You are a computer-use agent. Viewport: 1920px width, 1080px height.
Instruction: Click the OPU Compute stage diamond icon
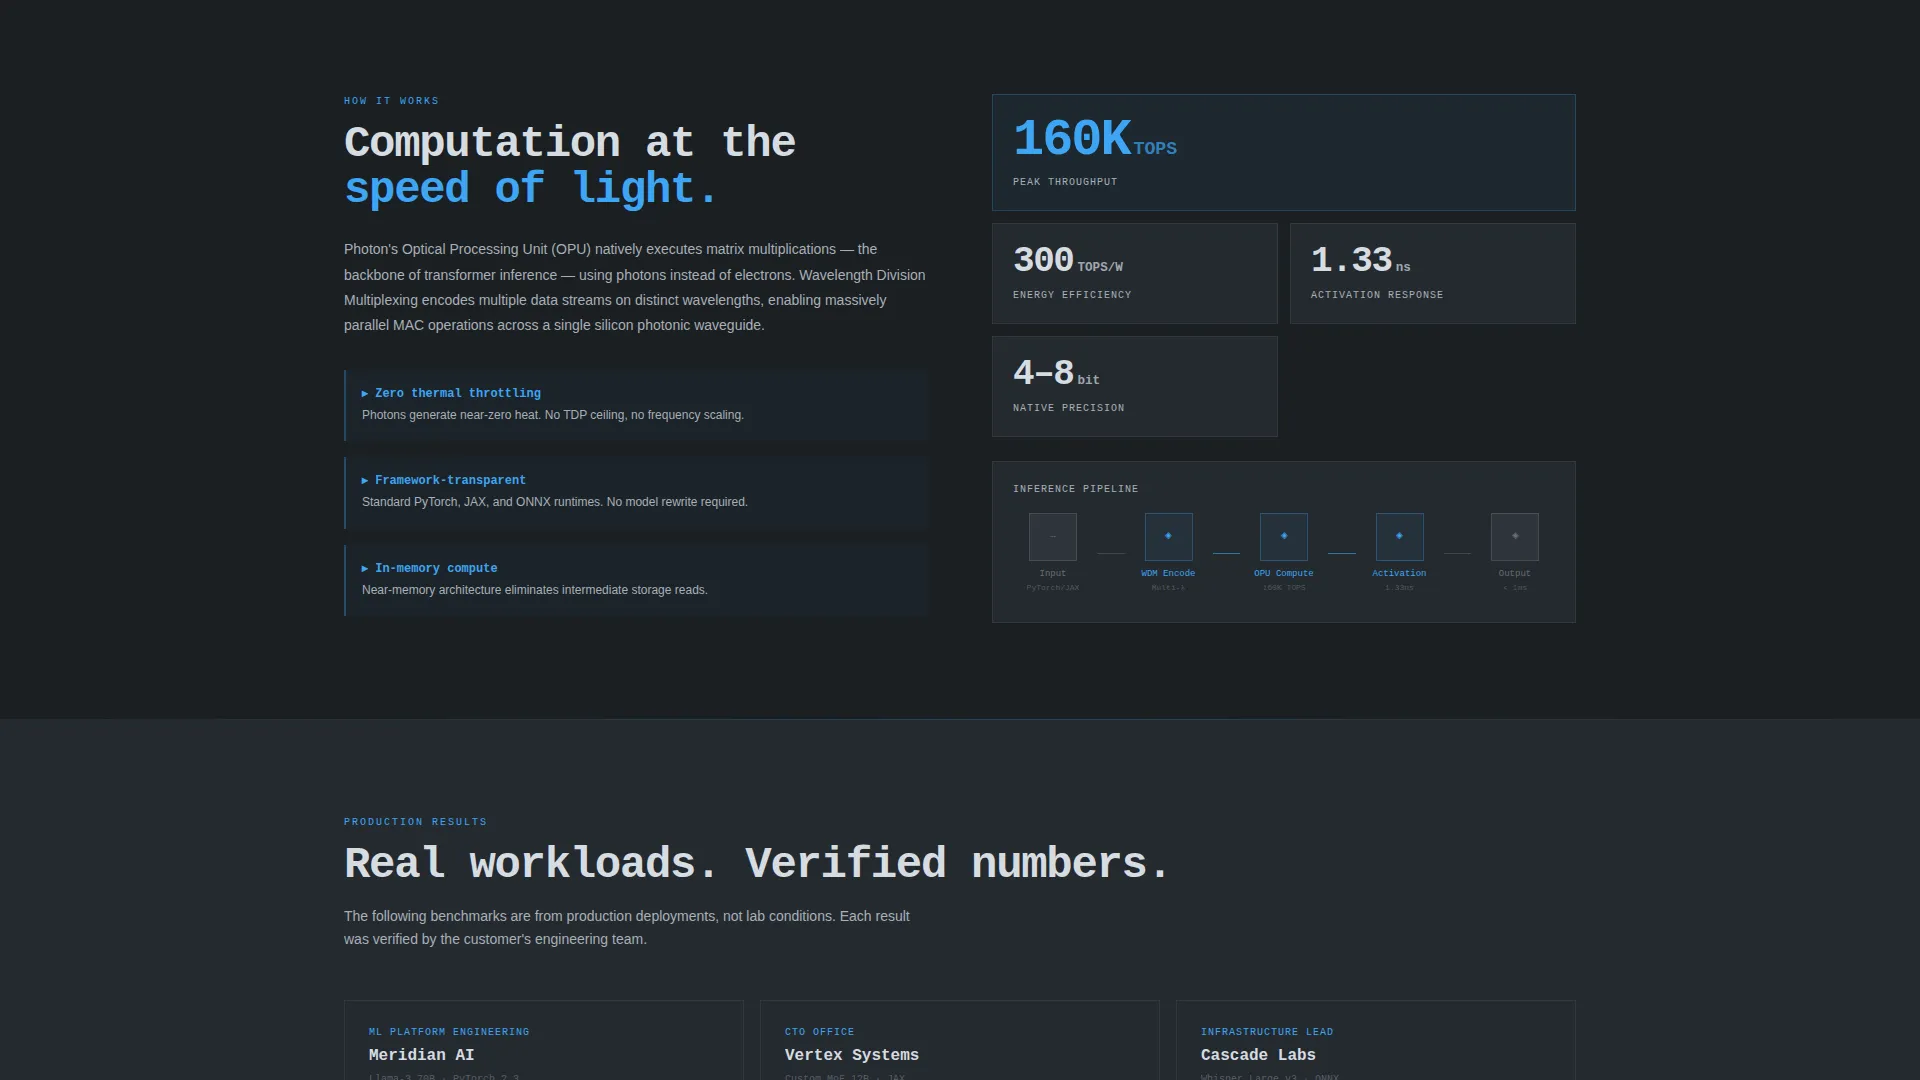[1284, 536]
